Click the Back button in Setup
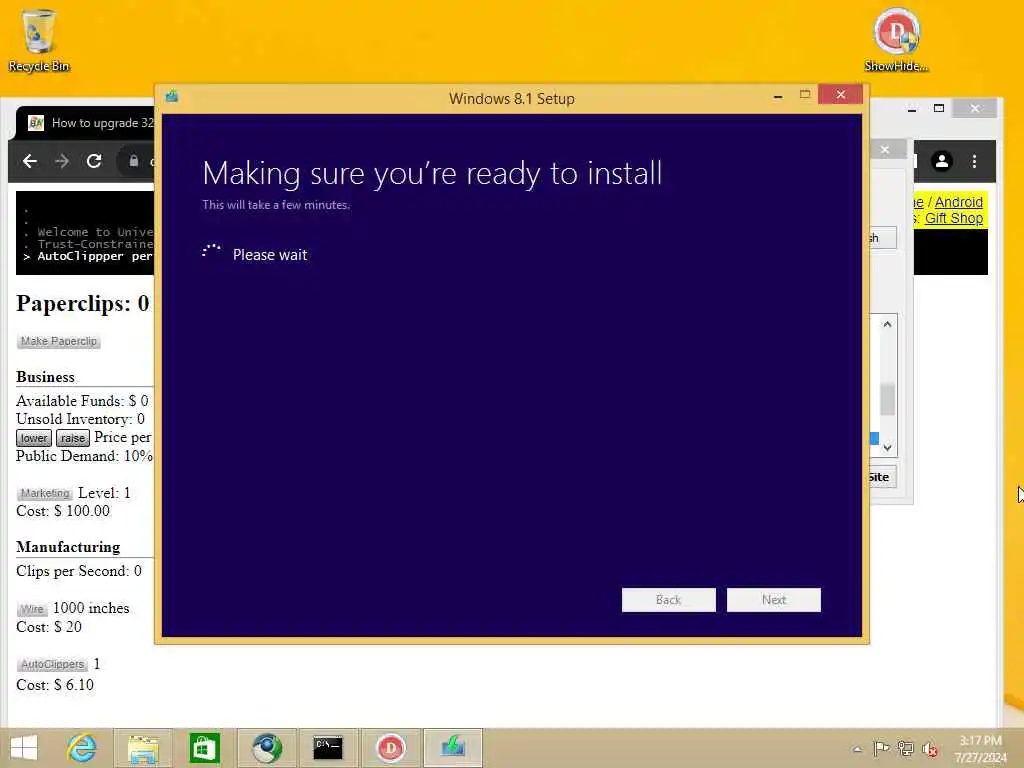Screen dimensions: 1024x768 click(x=668, y=600)
